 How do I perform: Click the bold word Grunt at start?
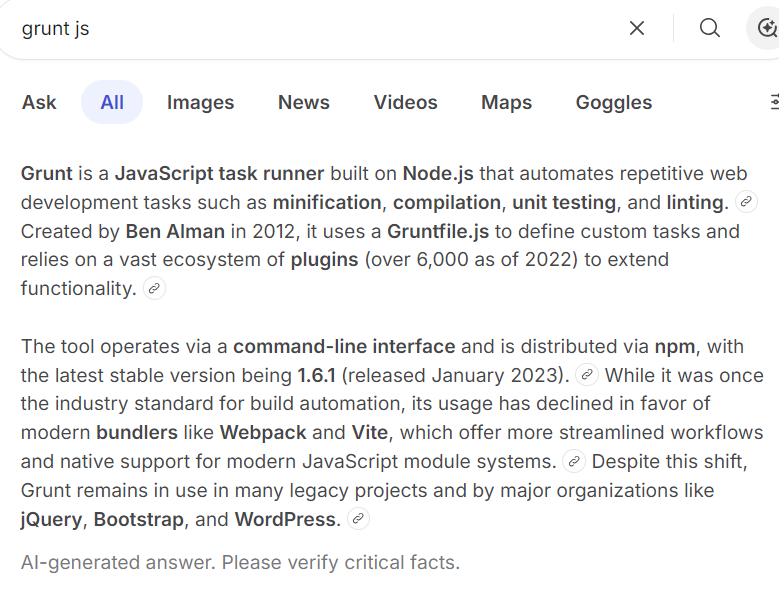pos(47,174)
